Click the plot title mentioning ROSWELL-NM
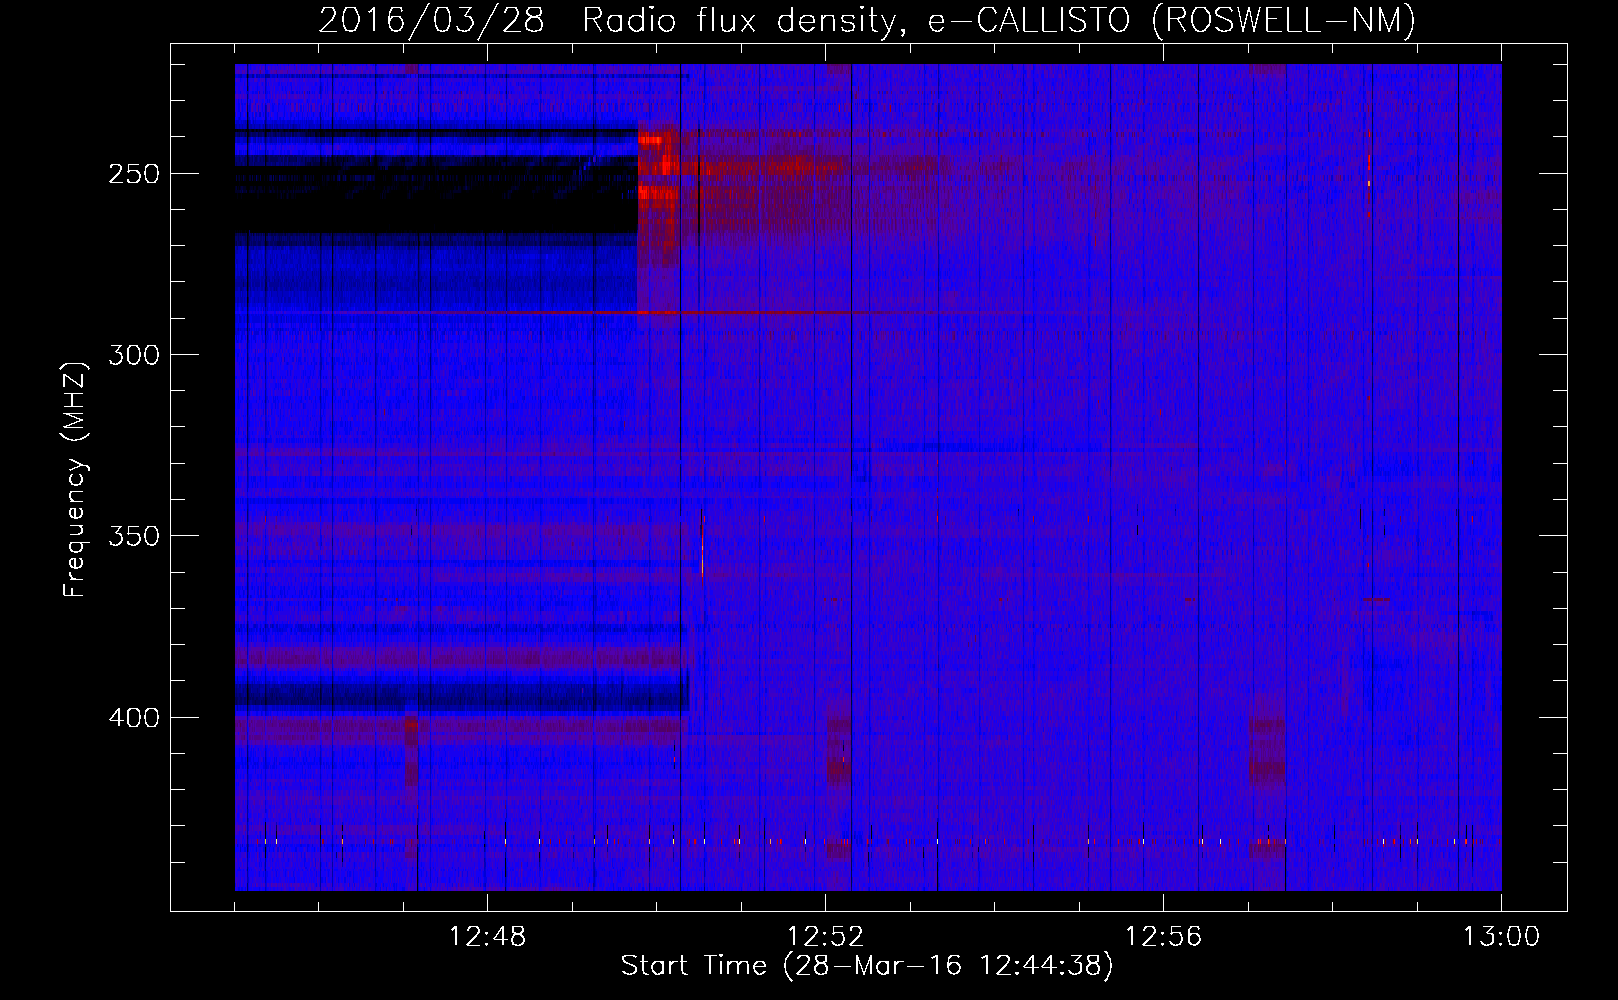 867,19
